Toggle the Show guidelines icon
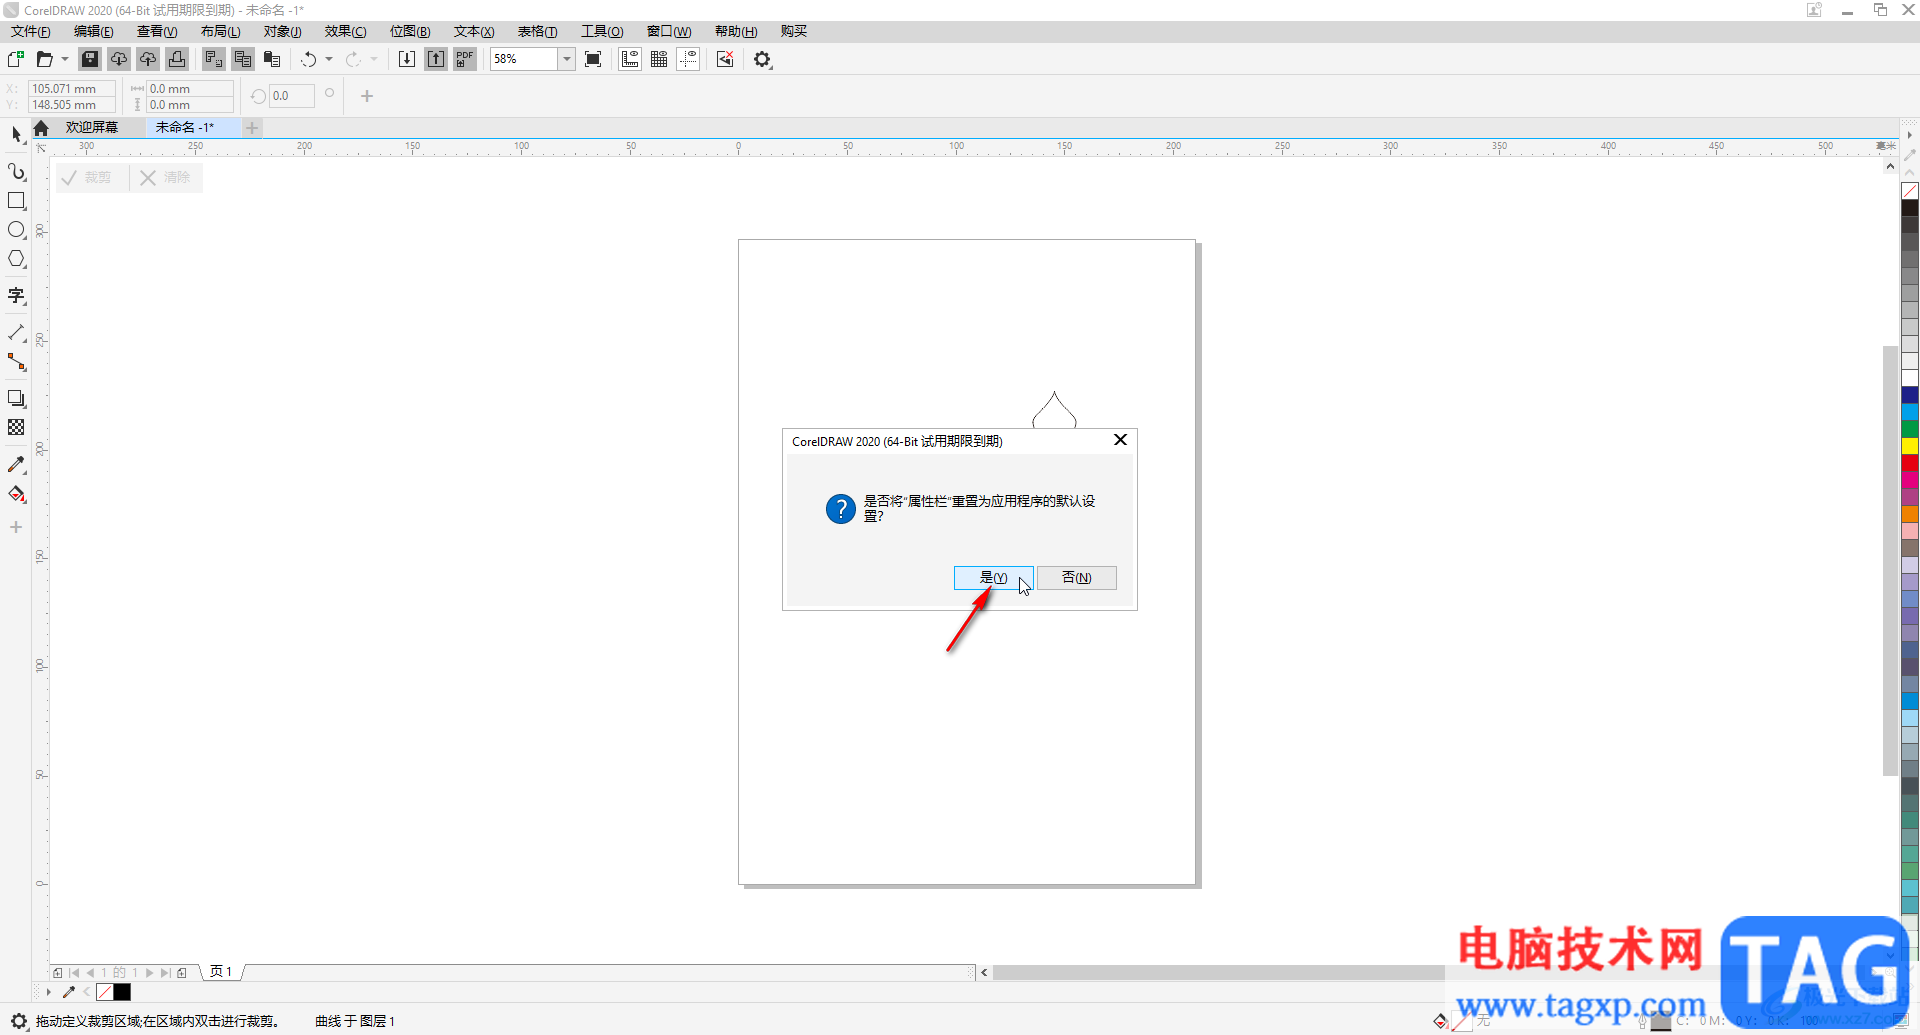 pyautogui.click(x=688, y=59)
